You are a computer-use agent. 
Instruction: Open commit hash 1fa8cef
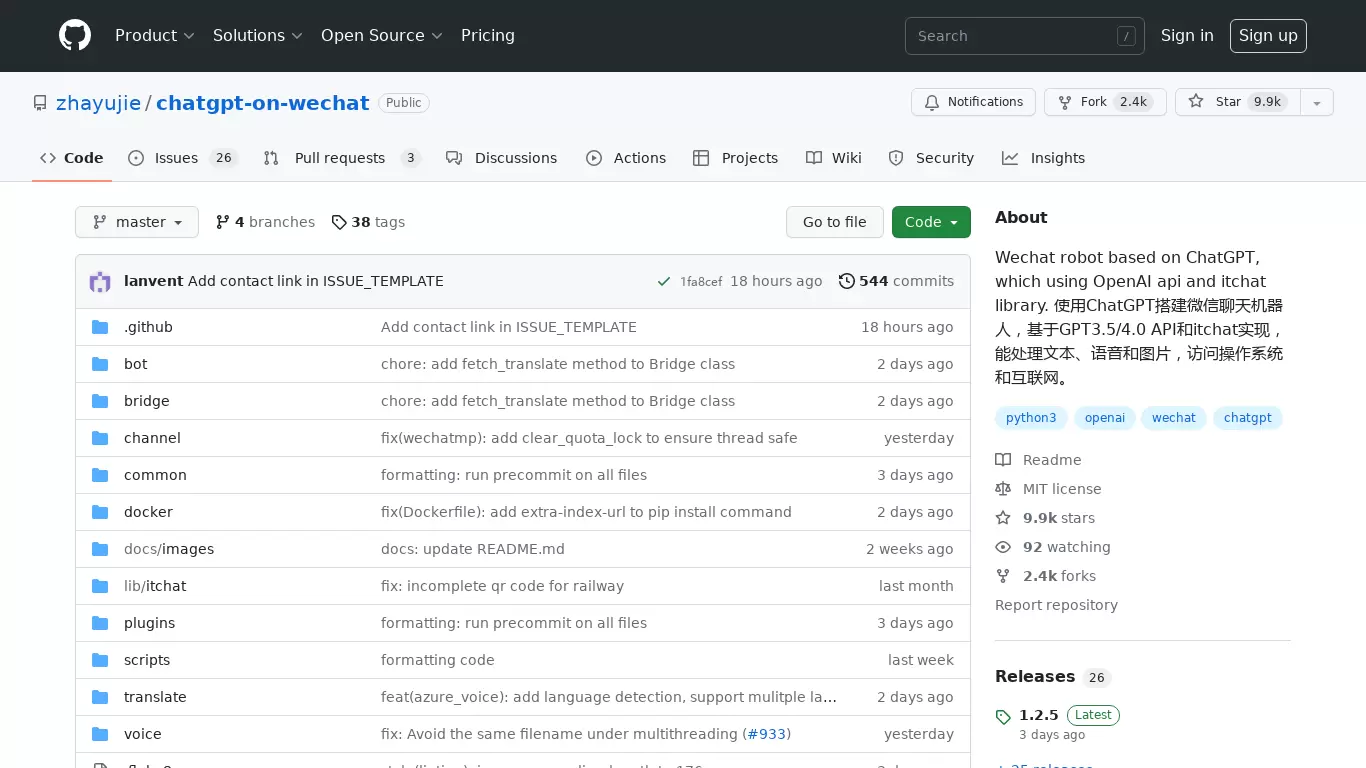click(701, 282)
